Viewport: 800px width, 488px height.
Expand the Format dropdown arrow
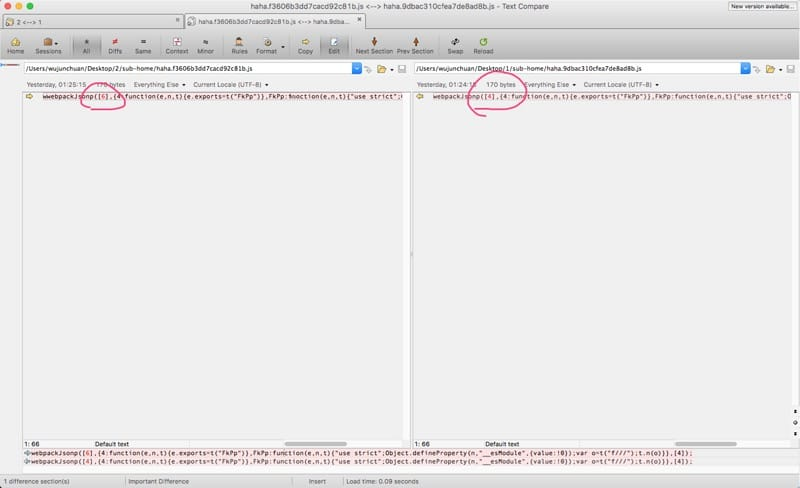(x=283, y=47)
